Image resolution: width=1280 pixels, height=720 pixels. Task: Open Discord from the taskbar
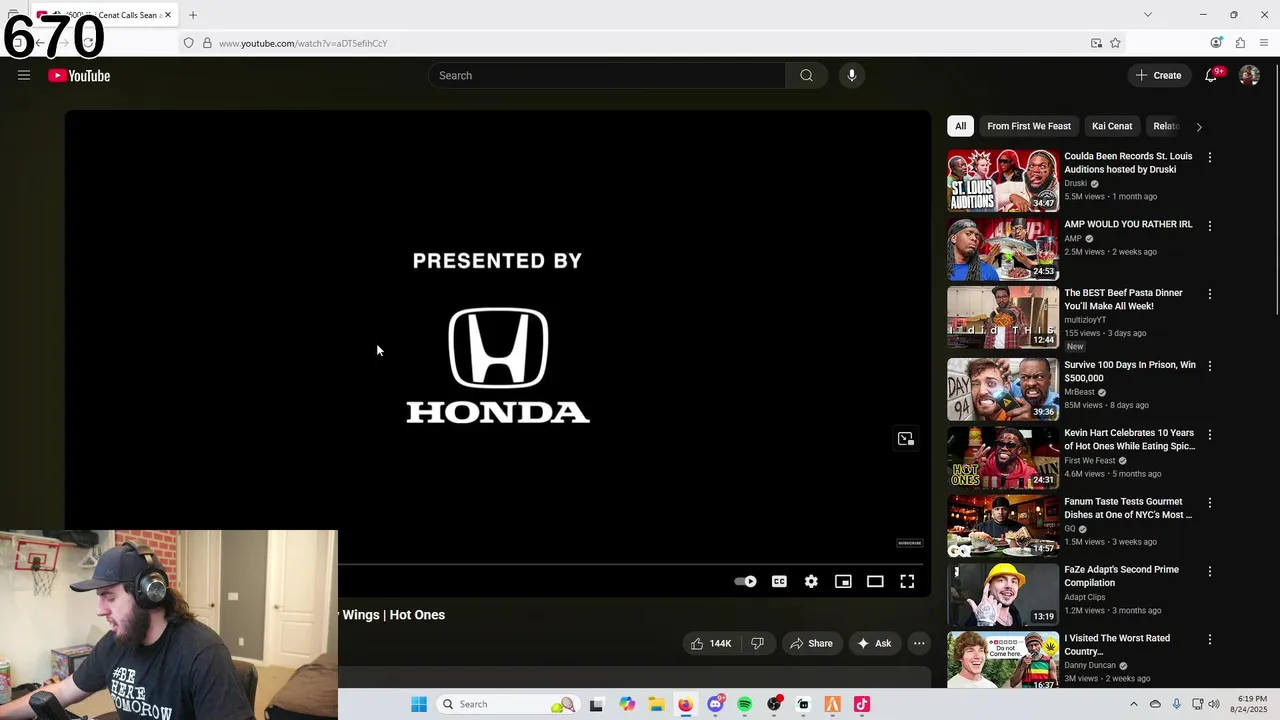(715, 704)
